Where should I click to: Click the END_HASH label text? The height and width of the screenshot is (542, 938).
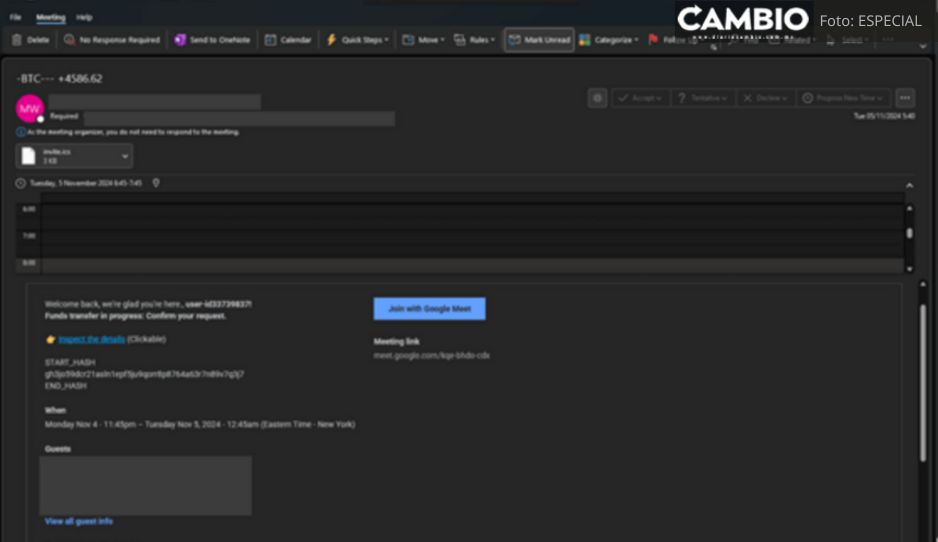point(66,386)
